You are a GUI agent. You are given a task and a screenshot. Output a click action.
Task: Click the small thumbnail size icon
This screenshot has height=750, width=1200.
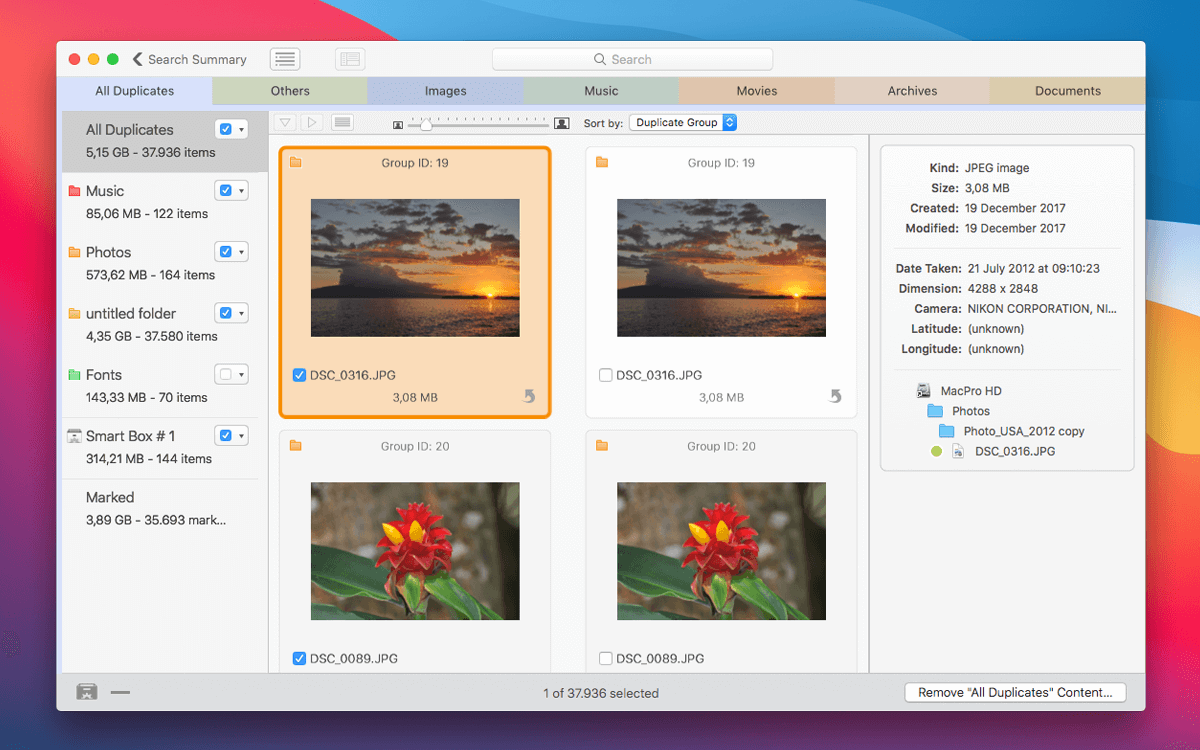pyautogui.click(x=398, y=124)
